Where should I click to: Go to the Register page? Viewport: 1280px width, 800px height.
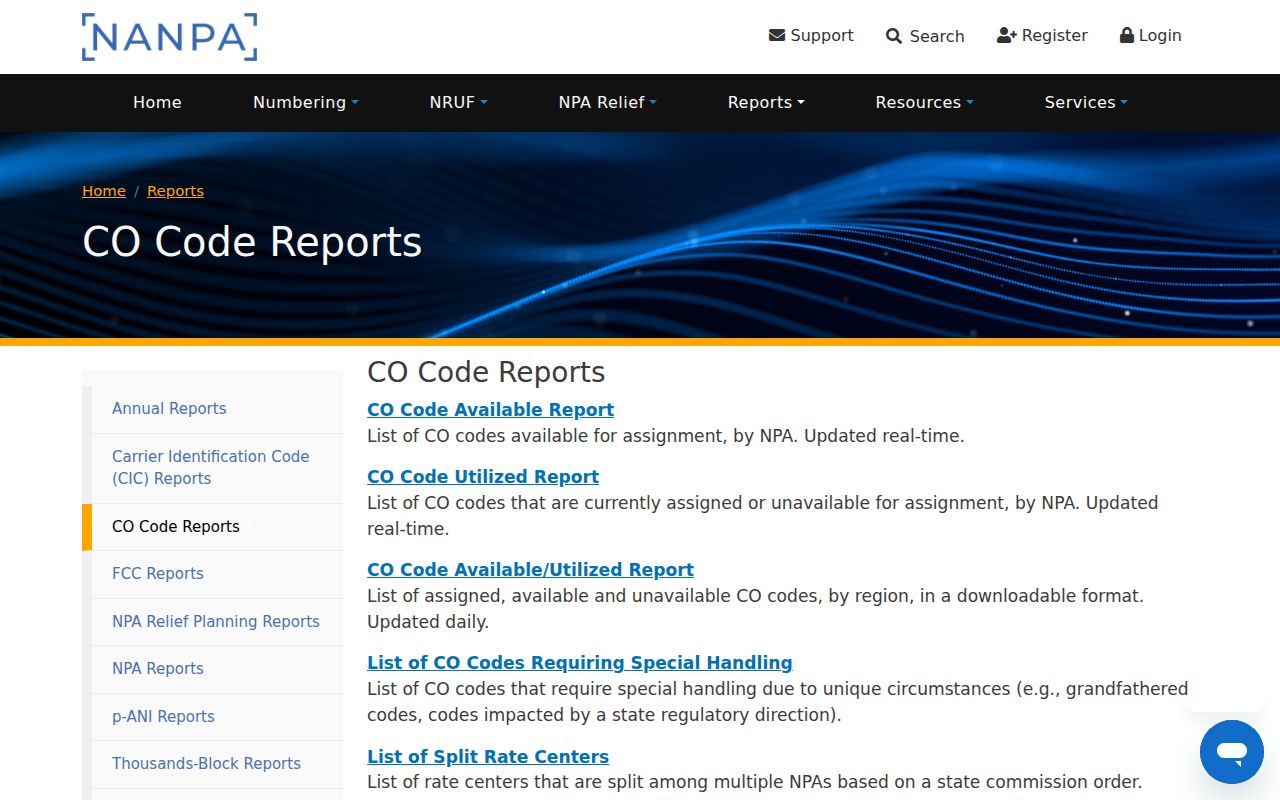(x=1054, y=35)
